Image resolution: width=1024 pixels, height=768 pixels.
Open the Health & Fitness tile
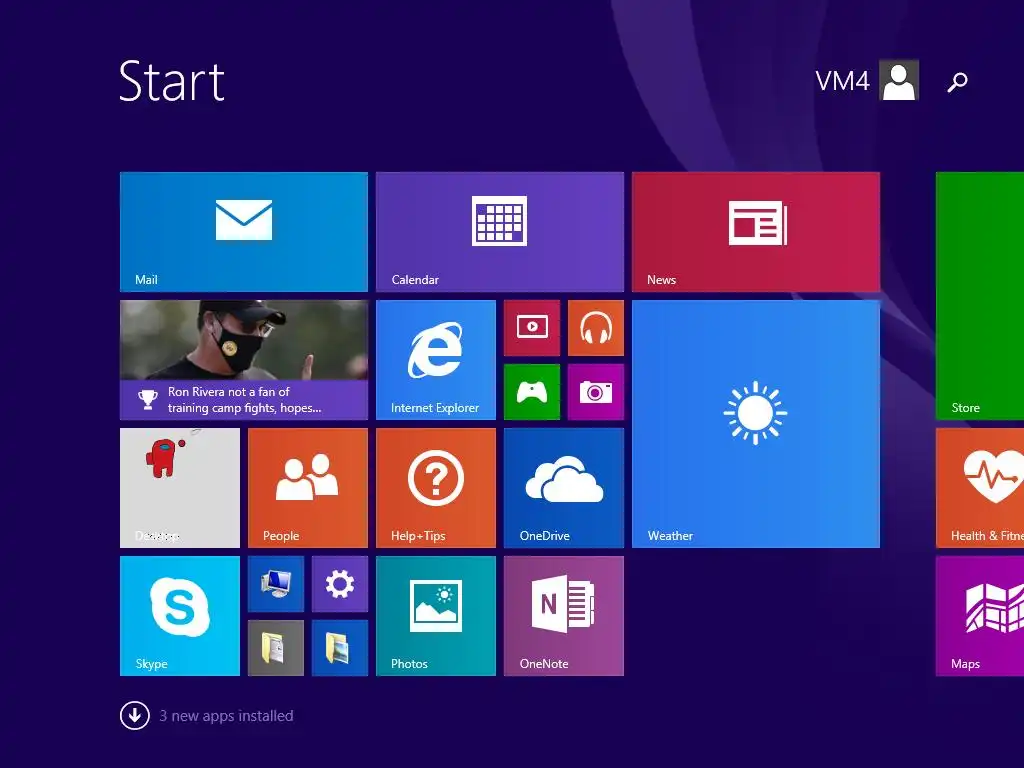coord(980,488)
